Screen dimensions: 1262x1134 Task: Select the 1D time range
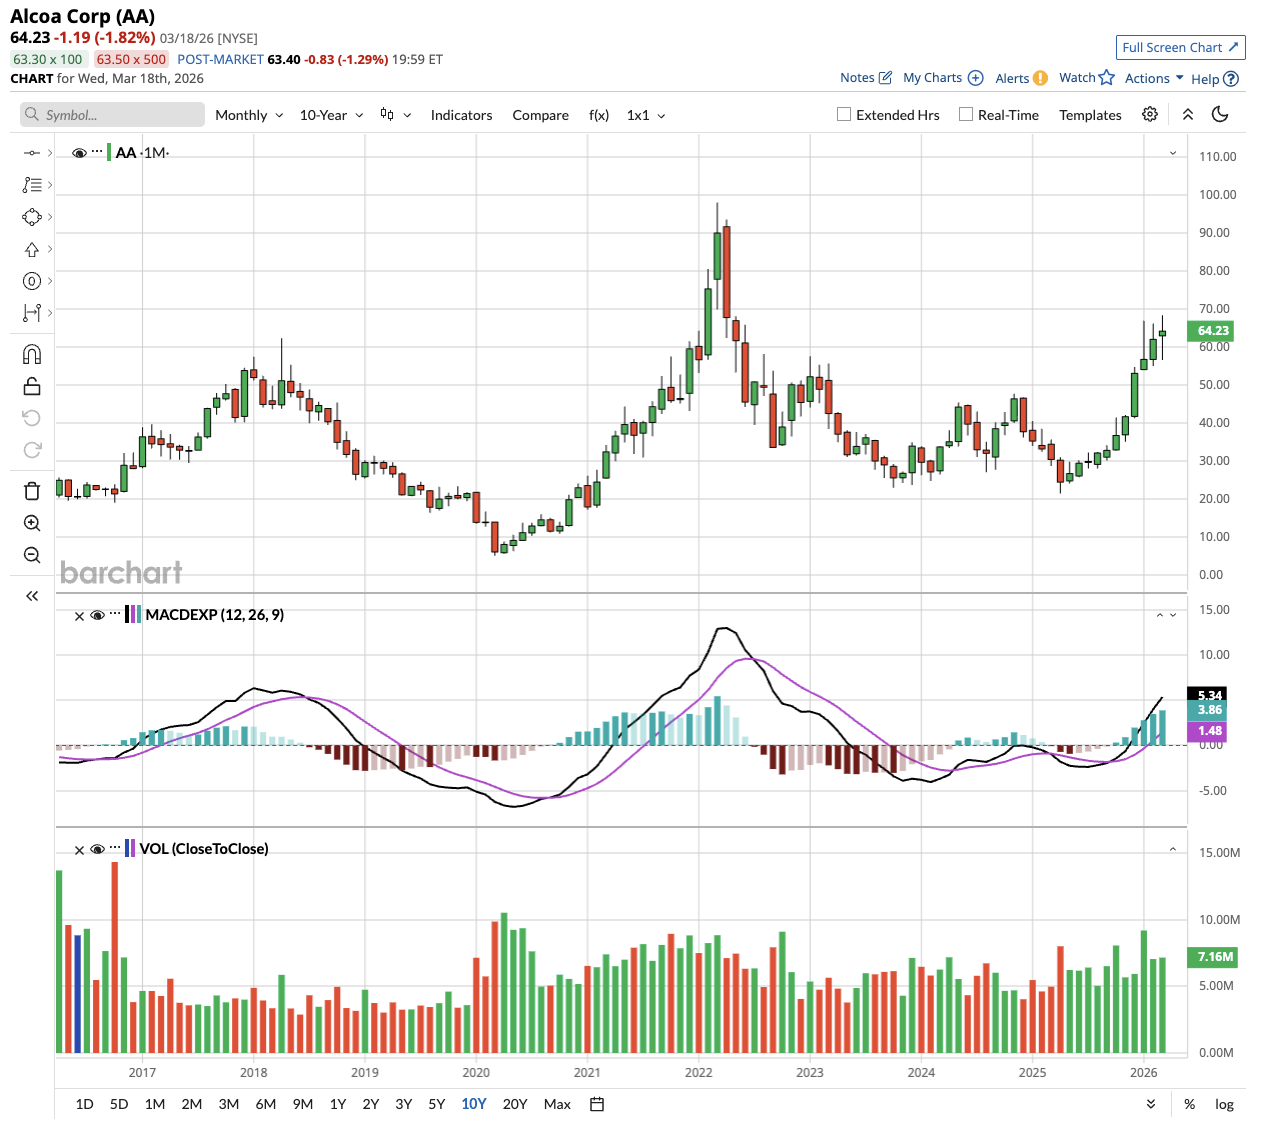pyautogui.click(x=85, y=1104)
